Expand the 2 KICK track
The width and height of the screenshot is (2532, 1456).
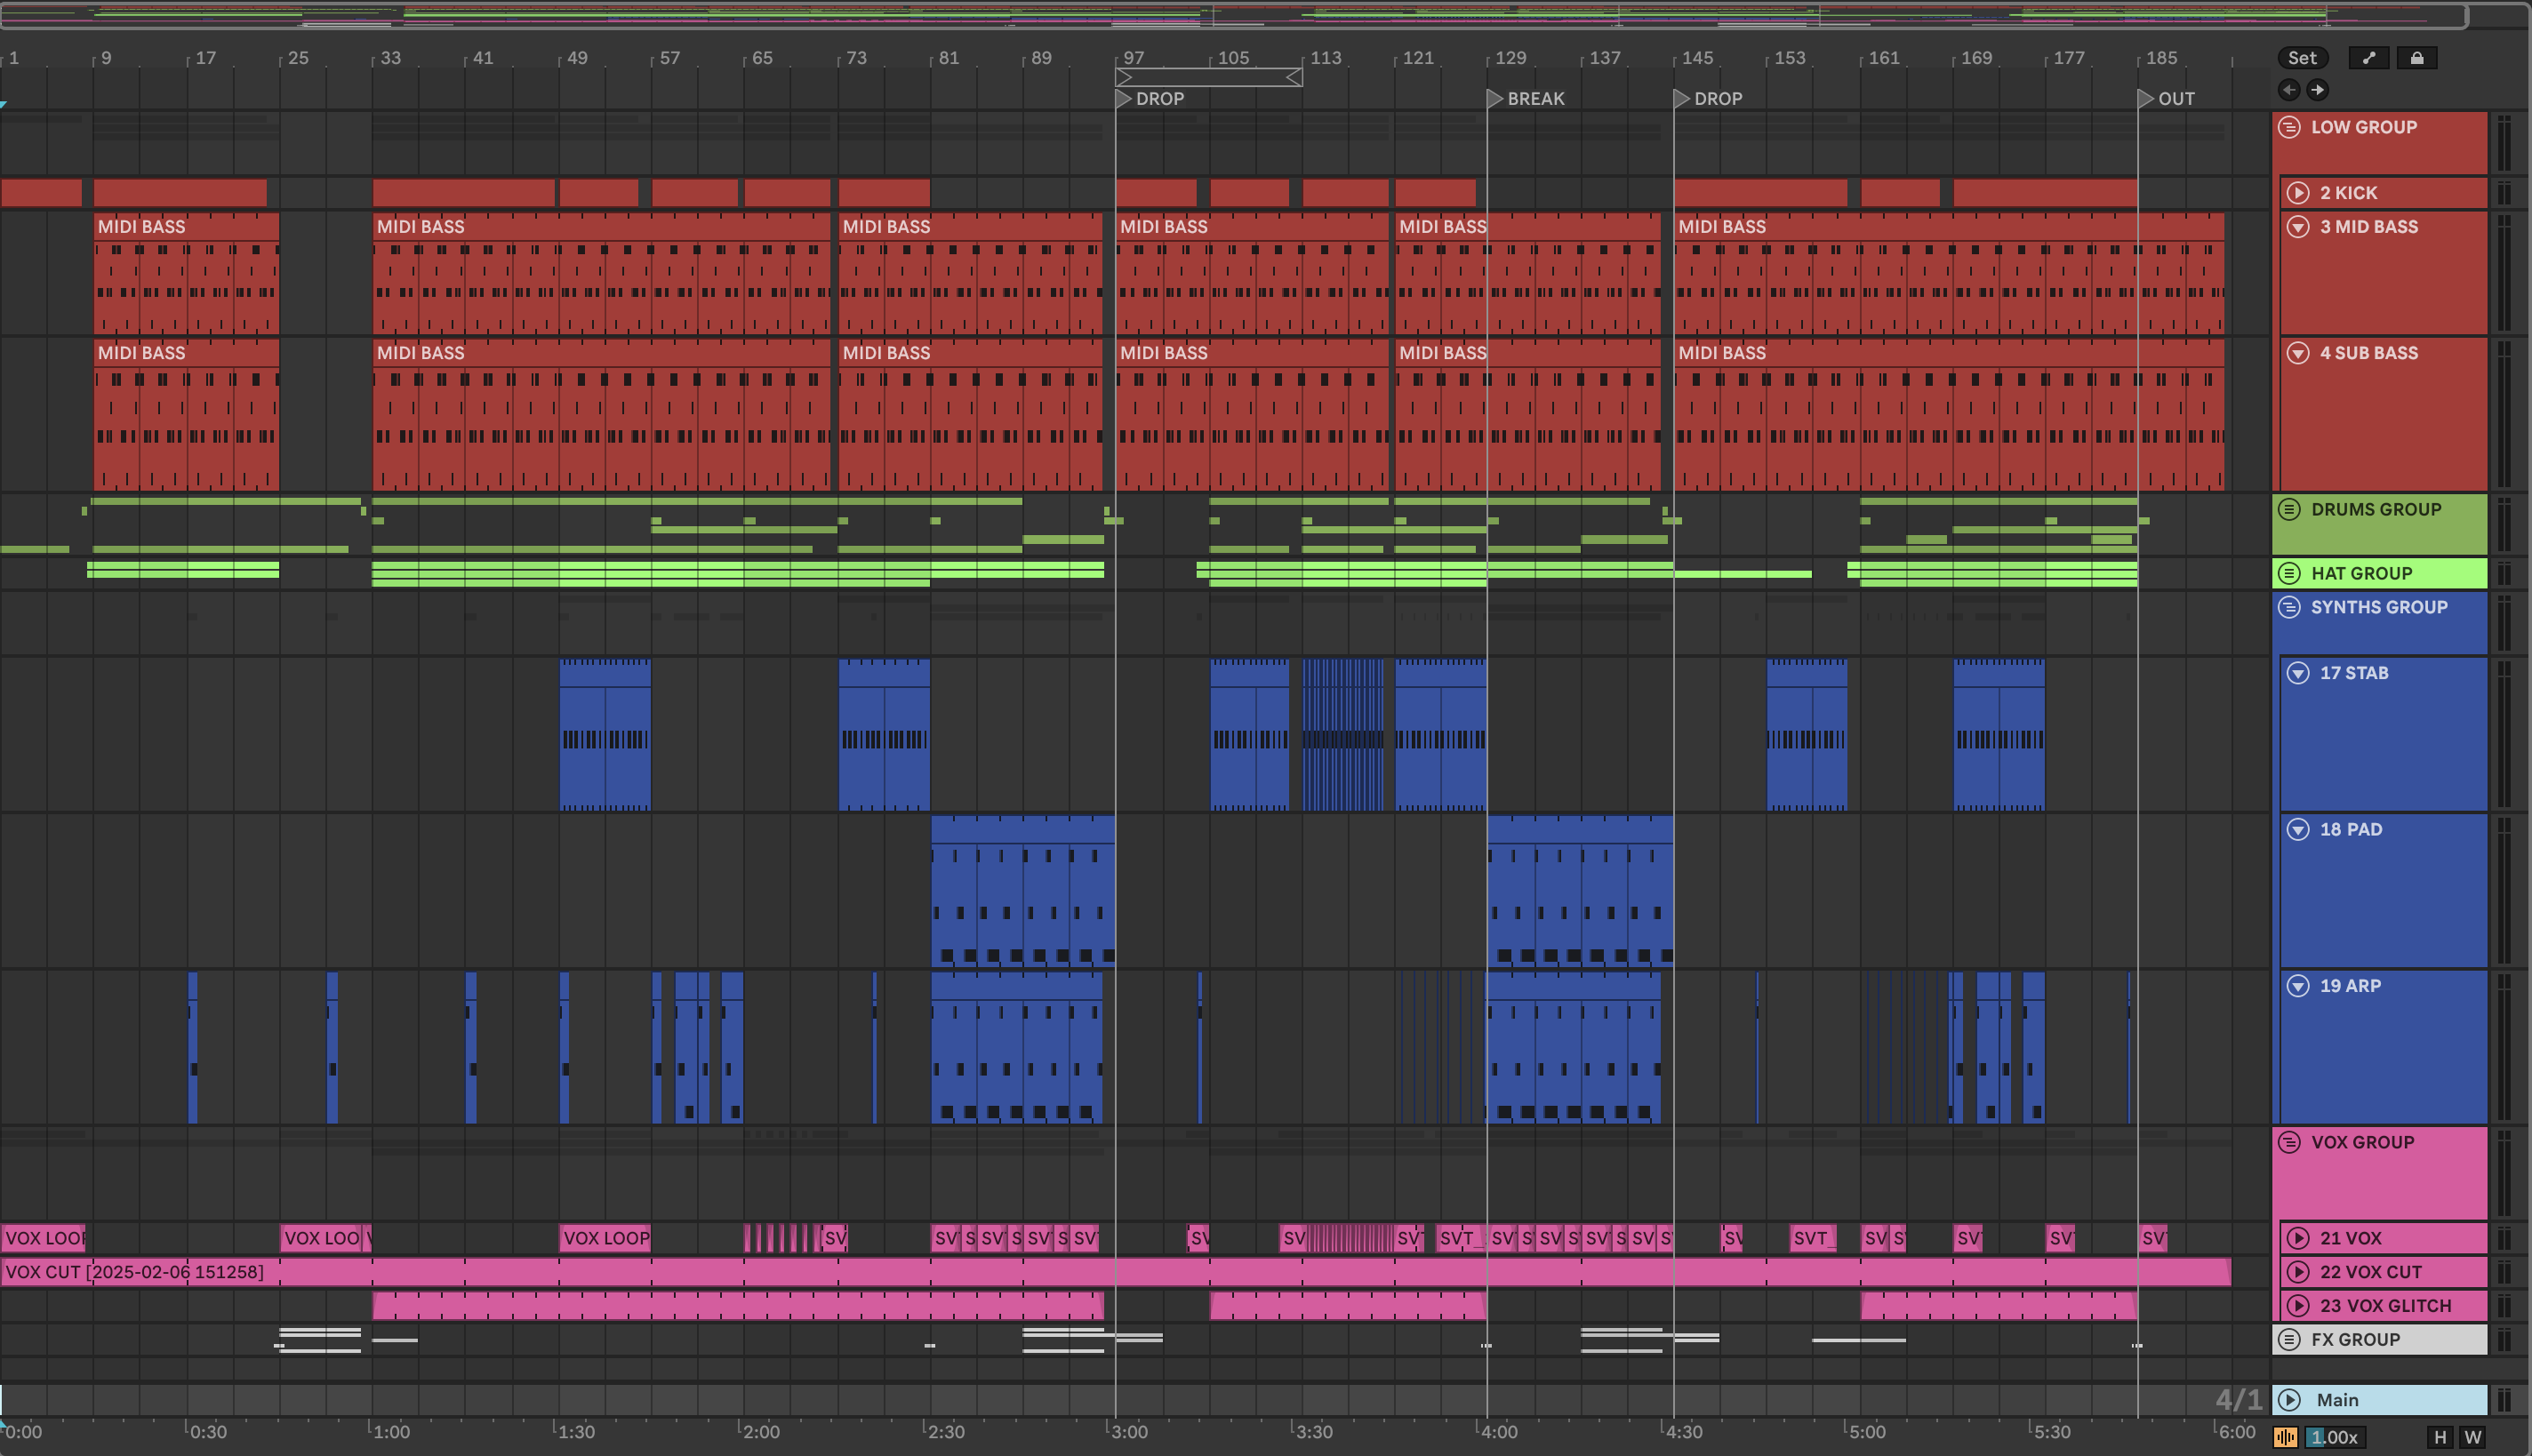(2298, 193)
